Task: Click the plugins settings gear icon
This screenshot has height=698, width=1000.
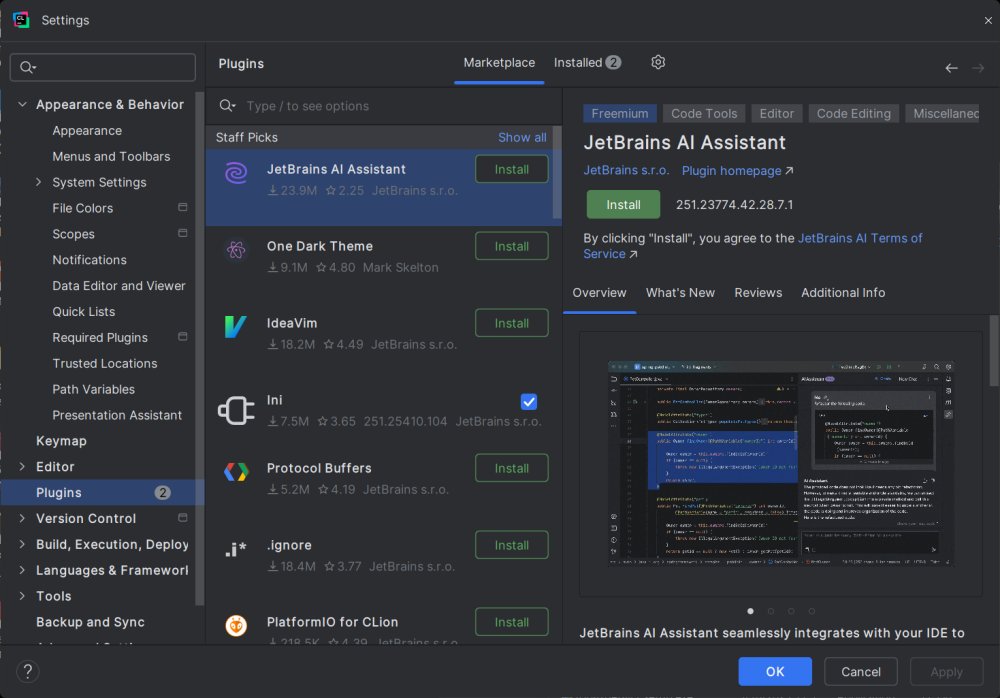Action: [x=658, y=62]
